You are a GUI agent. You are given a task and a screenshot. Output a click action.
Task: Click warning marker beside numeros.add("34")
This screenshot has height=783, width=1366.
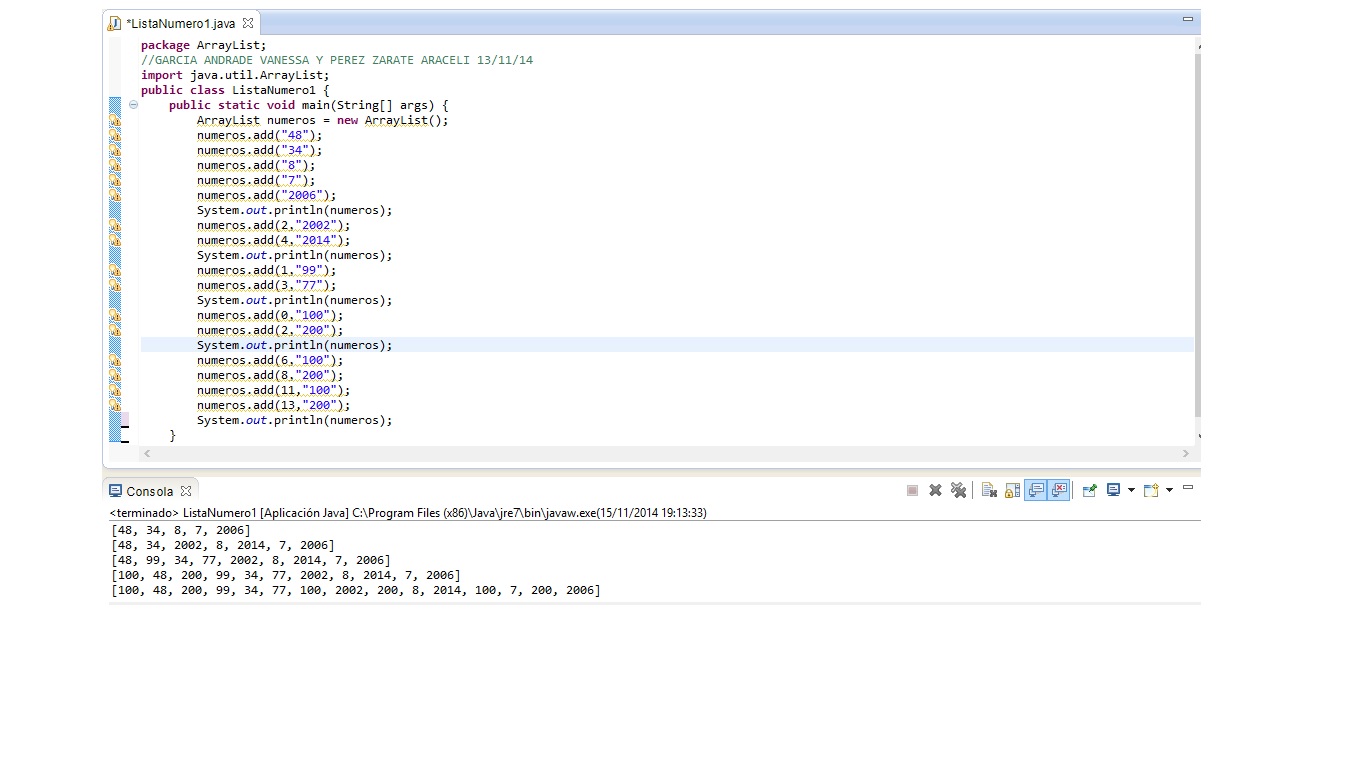pos(115,150)
